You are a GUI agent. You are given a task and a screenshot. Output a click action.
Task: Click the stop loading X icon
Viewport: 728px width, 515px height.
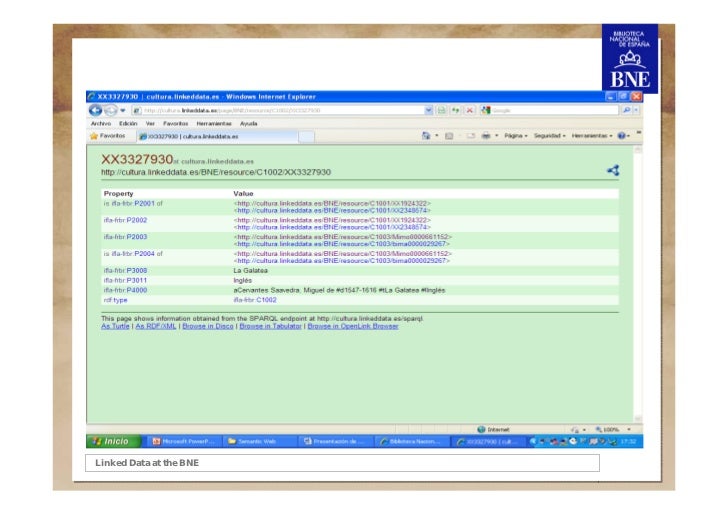pyautogui.click(x=470, y=110)
